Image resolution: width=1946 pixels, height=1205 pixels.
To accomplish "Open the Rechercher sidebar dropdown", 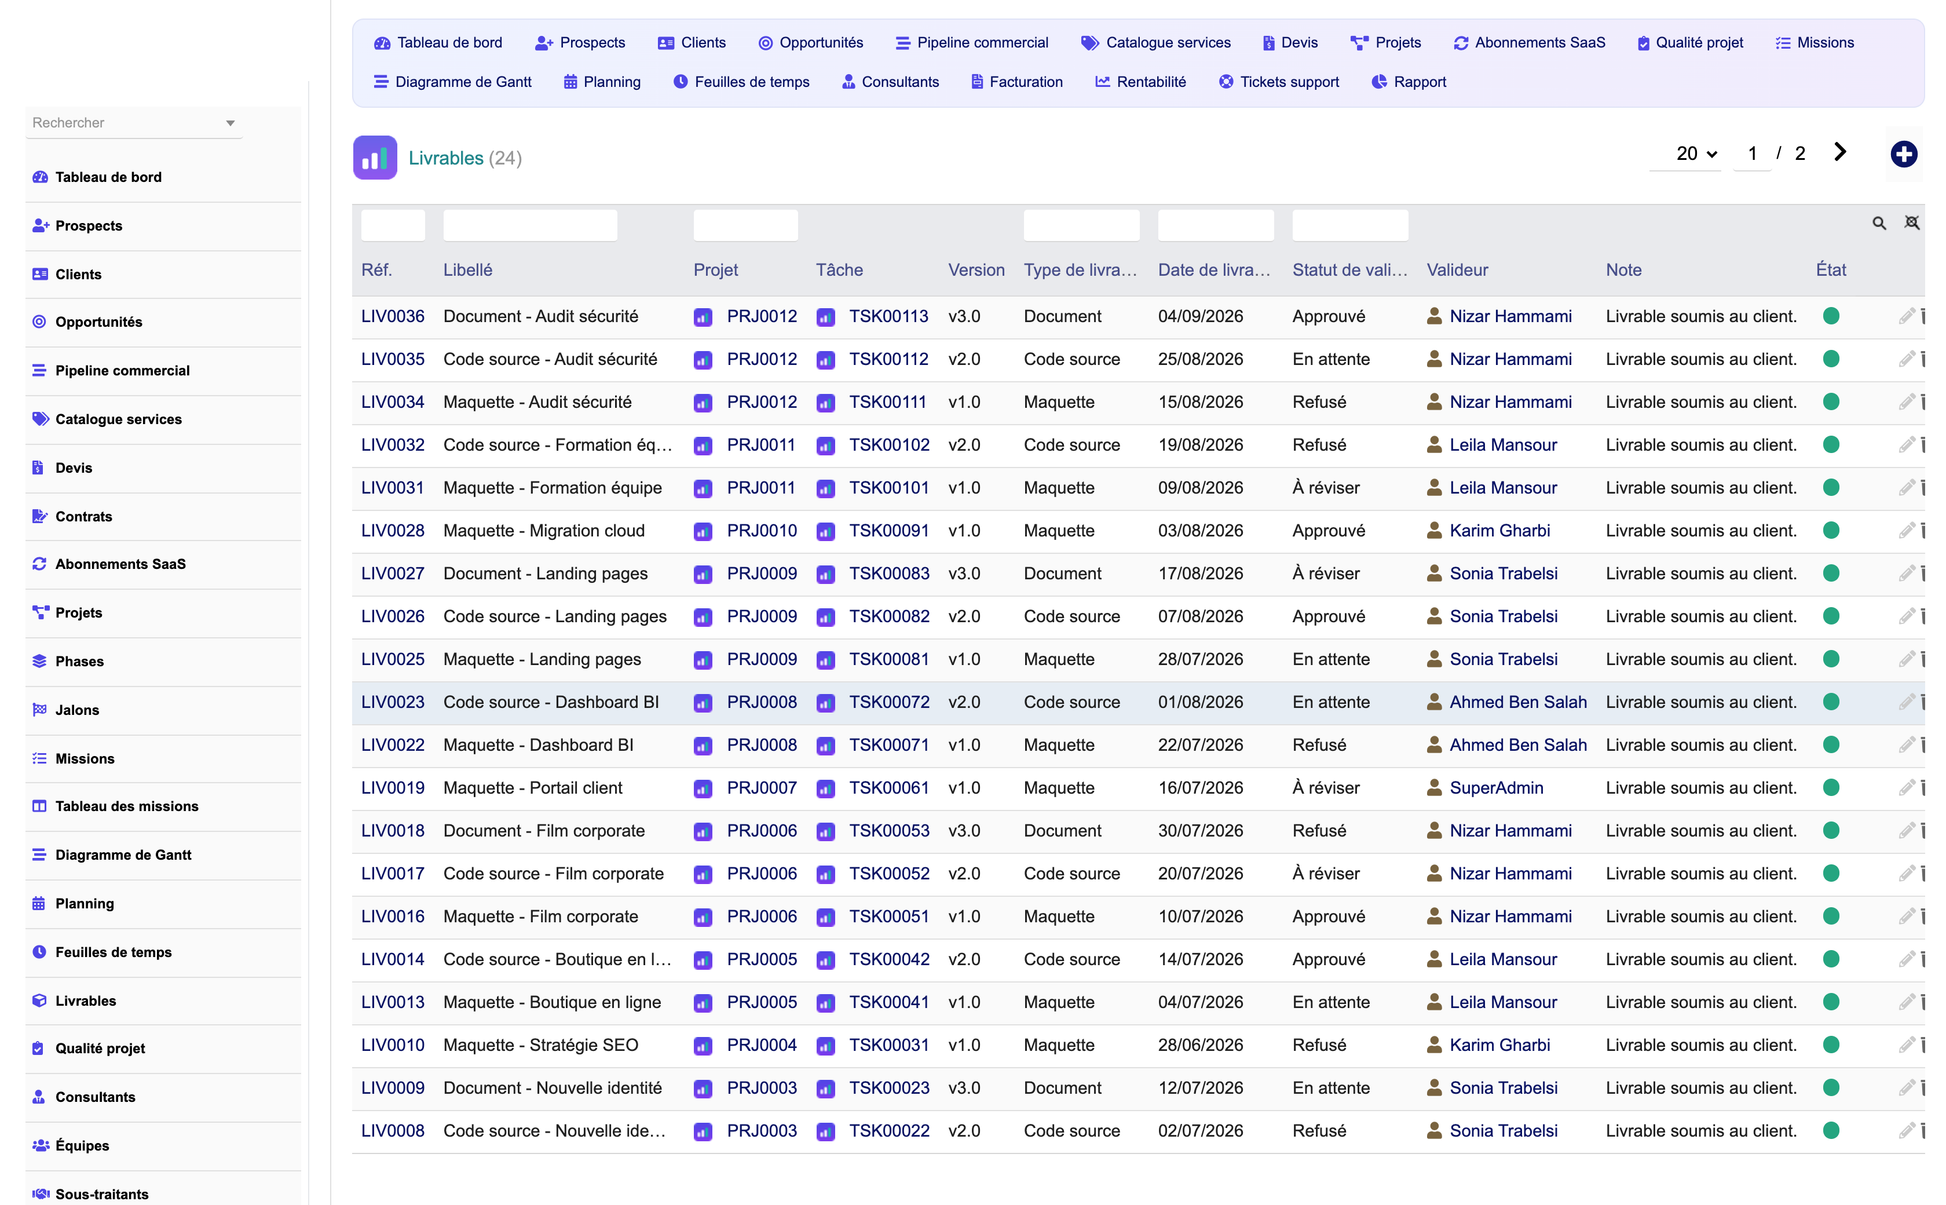I will [x=134, y=123].
